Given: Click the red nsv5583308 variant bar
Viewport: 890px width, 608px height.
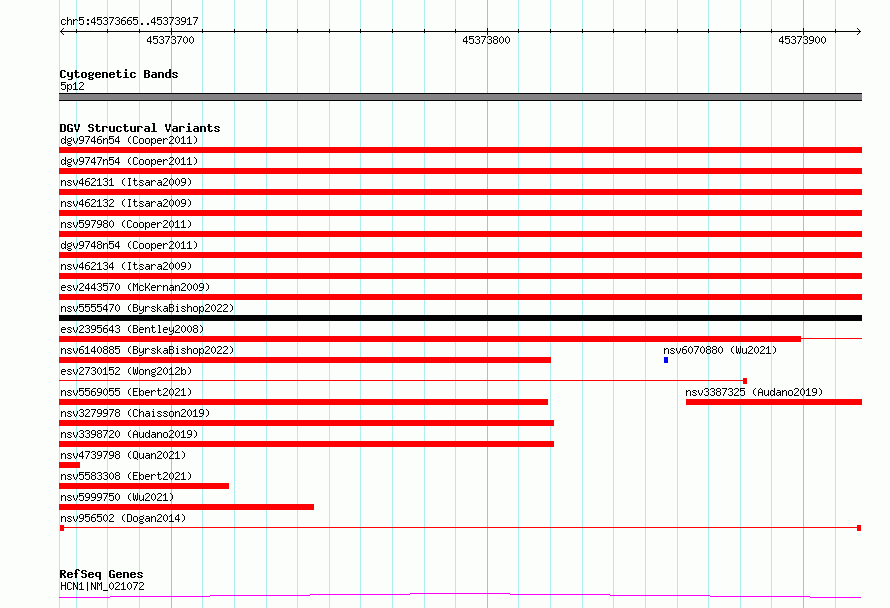Looking at the screenshot, I should click(144, 486).
